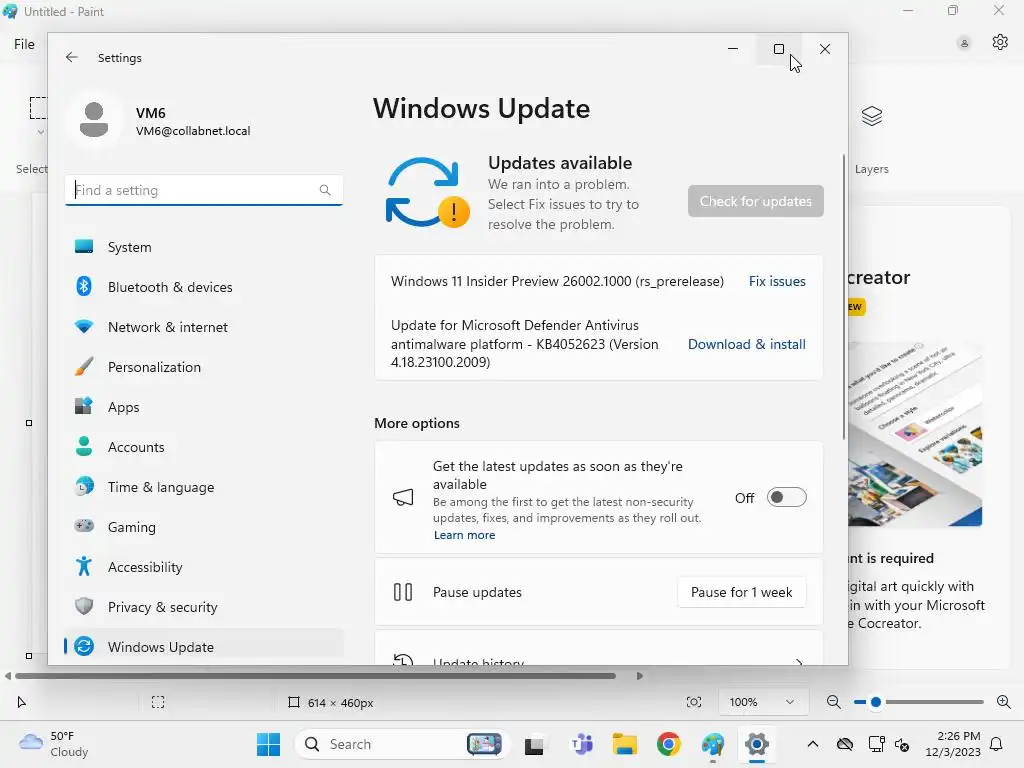Click the Paint account profile icon
Image resolution: width=1024 pixels, height=768 pixels.
[964, 43]
